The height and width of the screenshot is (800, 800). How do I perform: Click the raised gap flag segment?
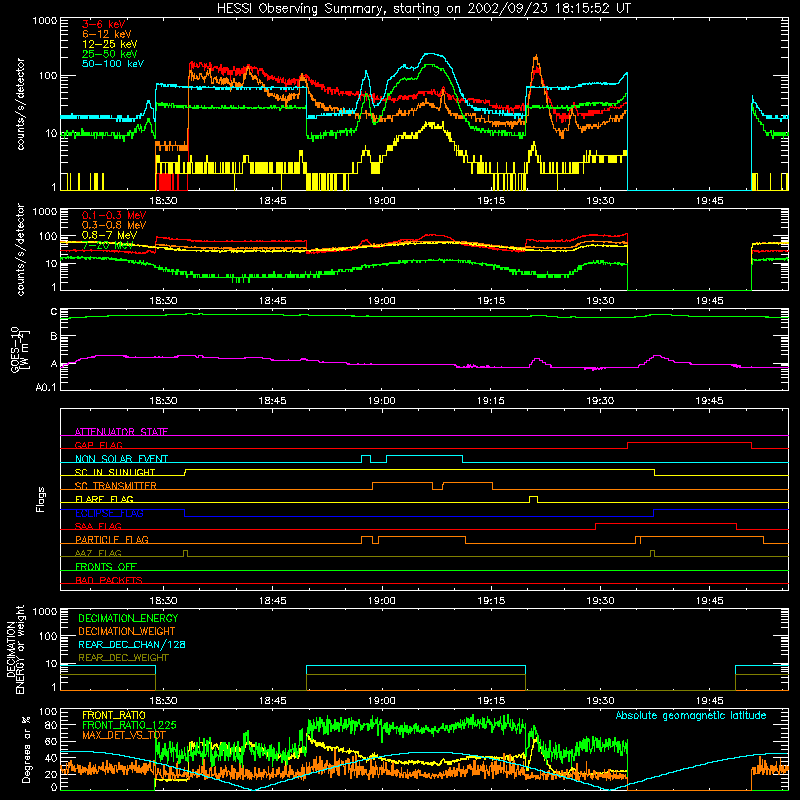(x=689, y=445)
